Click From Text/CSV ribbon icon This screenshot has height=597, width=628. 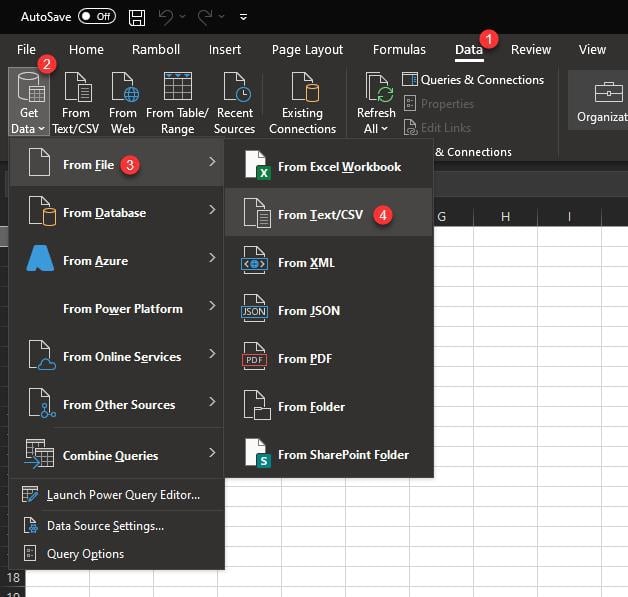coord(76,91)
